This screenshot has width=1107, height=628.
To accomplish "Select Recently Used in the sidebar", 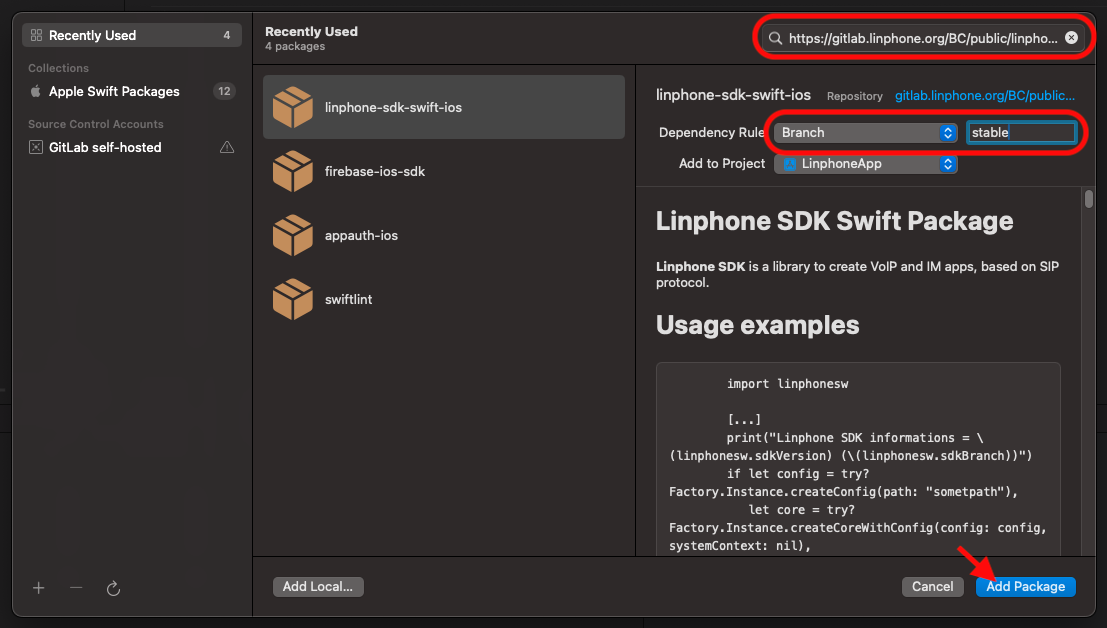I will (x=92, y=35).
